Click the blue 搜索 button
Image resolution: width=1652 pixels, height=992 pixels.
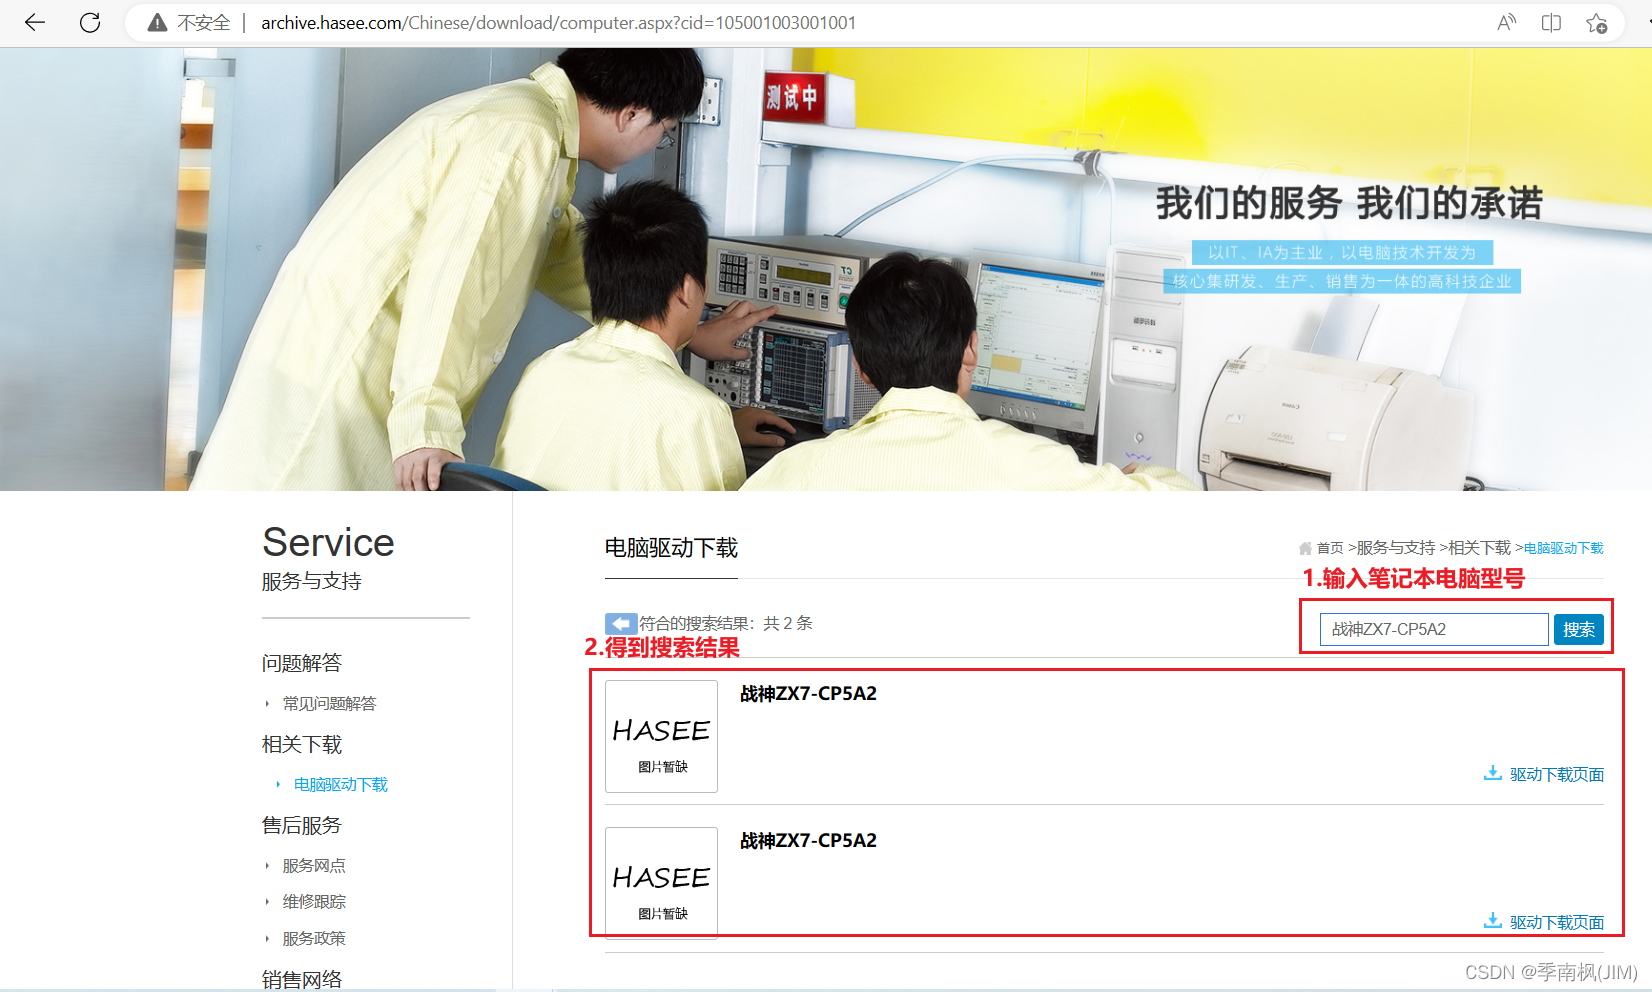[1579, 629]
